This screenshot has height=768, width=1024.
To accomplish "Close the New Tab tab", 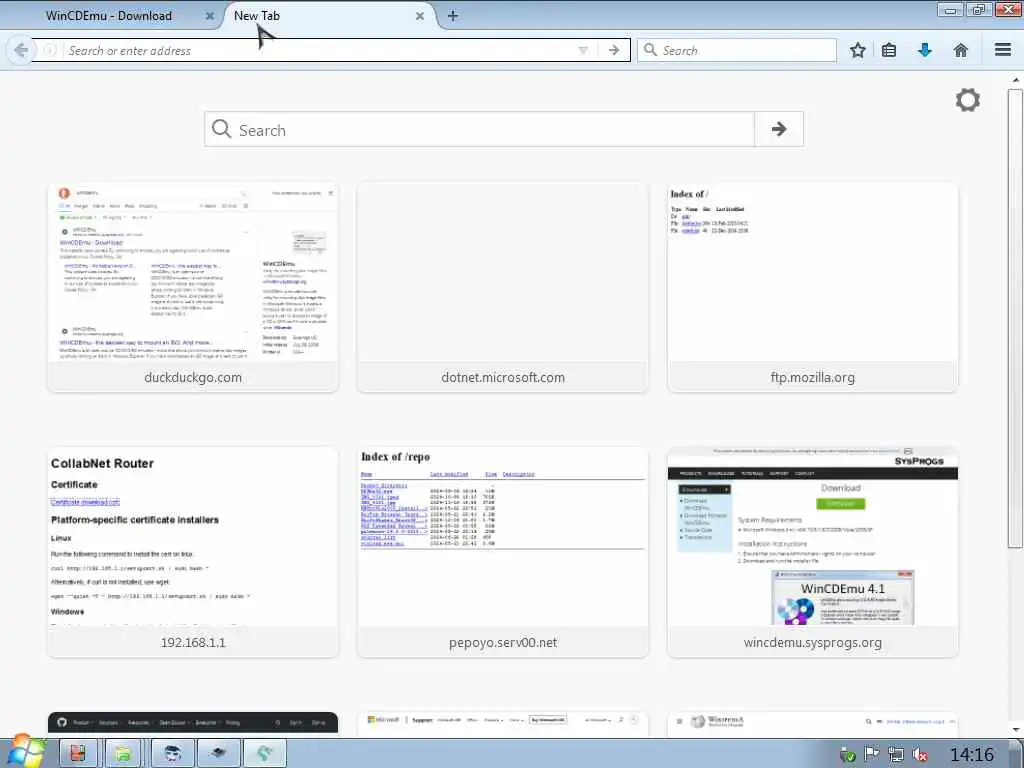I will click(420, 16).
